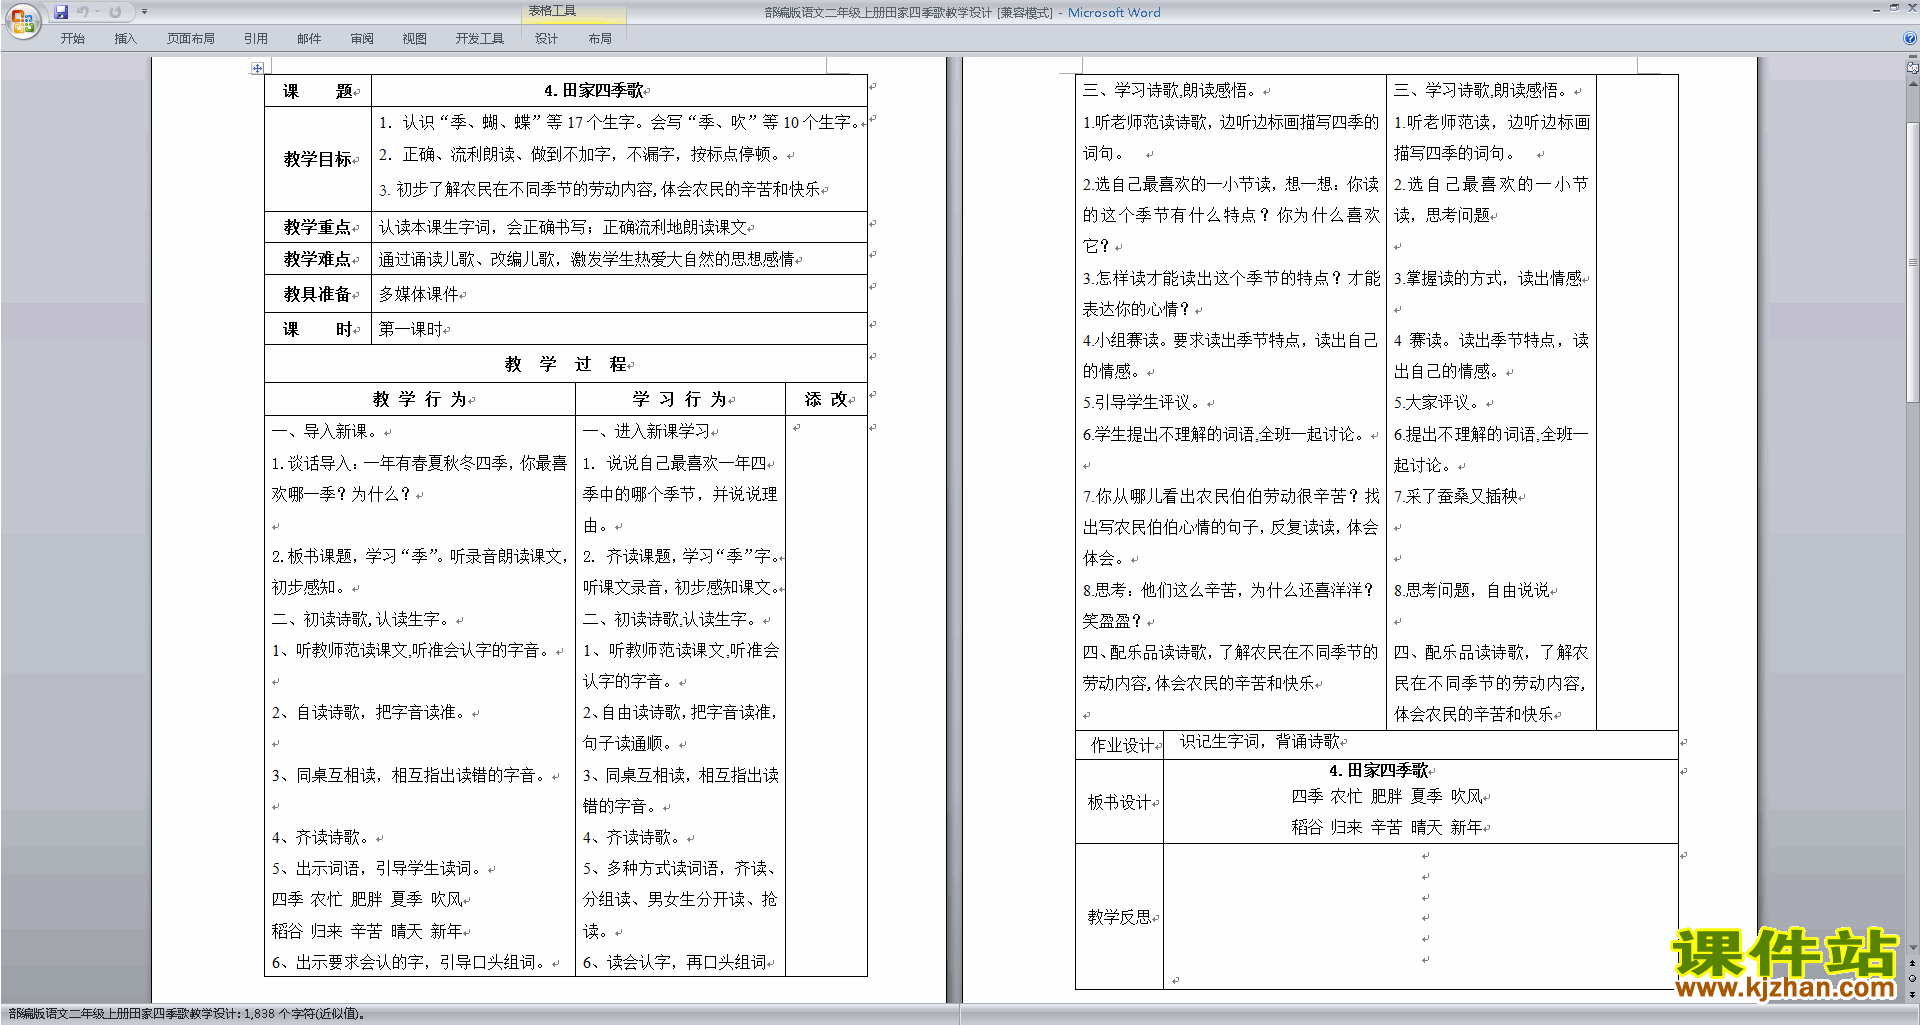The height and width of the screenshot is (1025, 1920).
Task: Open the round Office button menu
Action: (x=22, y=21)
